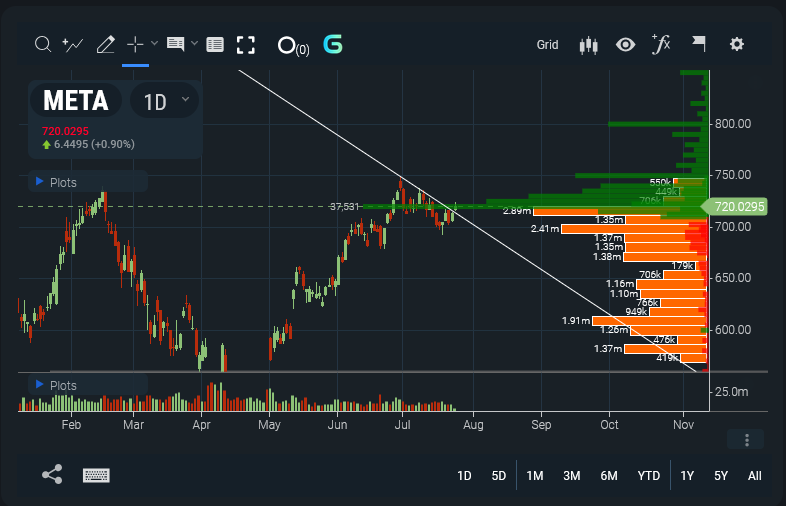Open the flag events icon

(699, 44)
